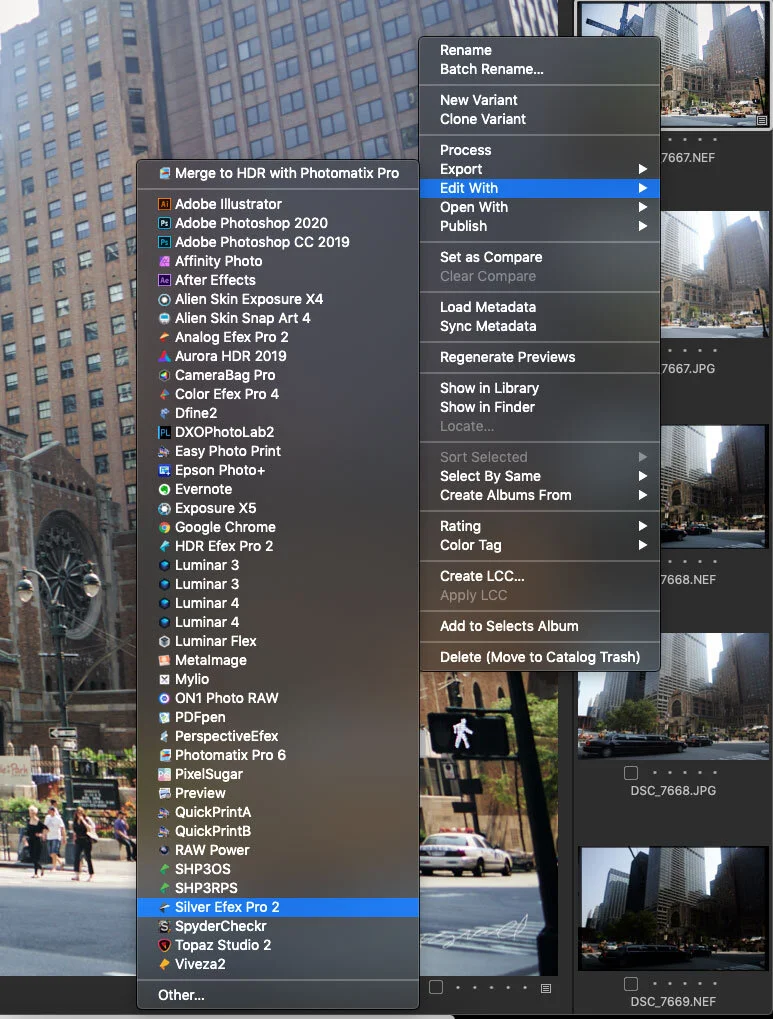Click the ON1 Photo RAW icon
The width and height of the screenshot is (773, 1019).
pyautogui.click(x=164, y=698)
